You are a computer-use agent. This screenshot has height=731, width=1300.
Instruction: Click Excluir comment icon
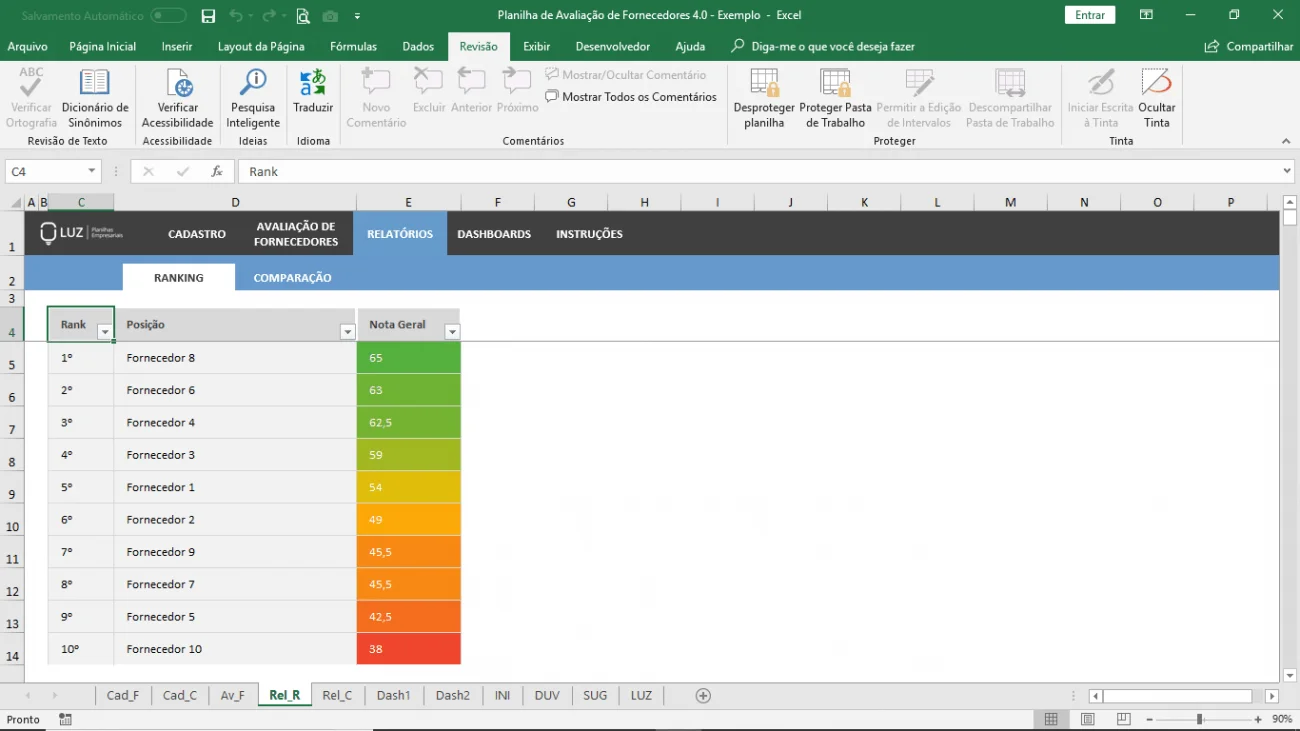429,90
